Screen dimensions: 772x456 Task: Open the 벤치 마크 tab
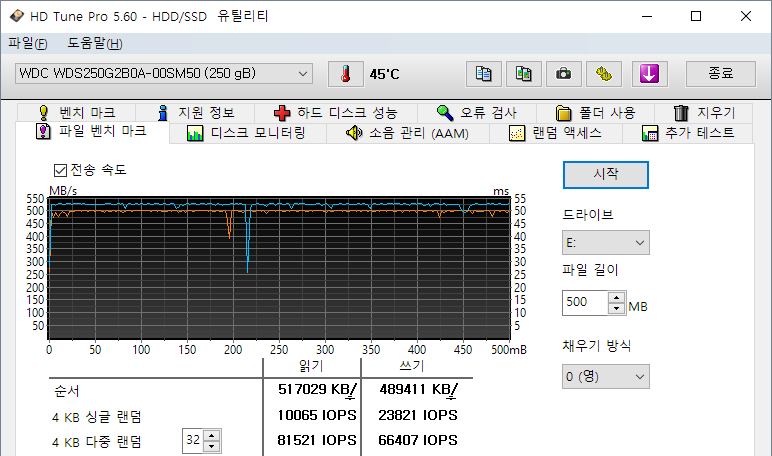[x=76, y=113]
